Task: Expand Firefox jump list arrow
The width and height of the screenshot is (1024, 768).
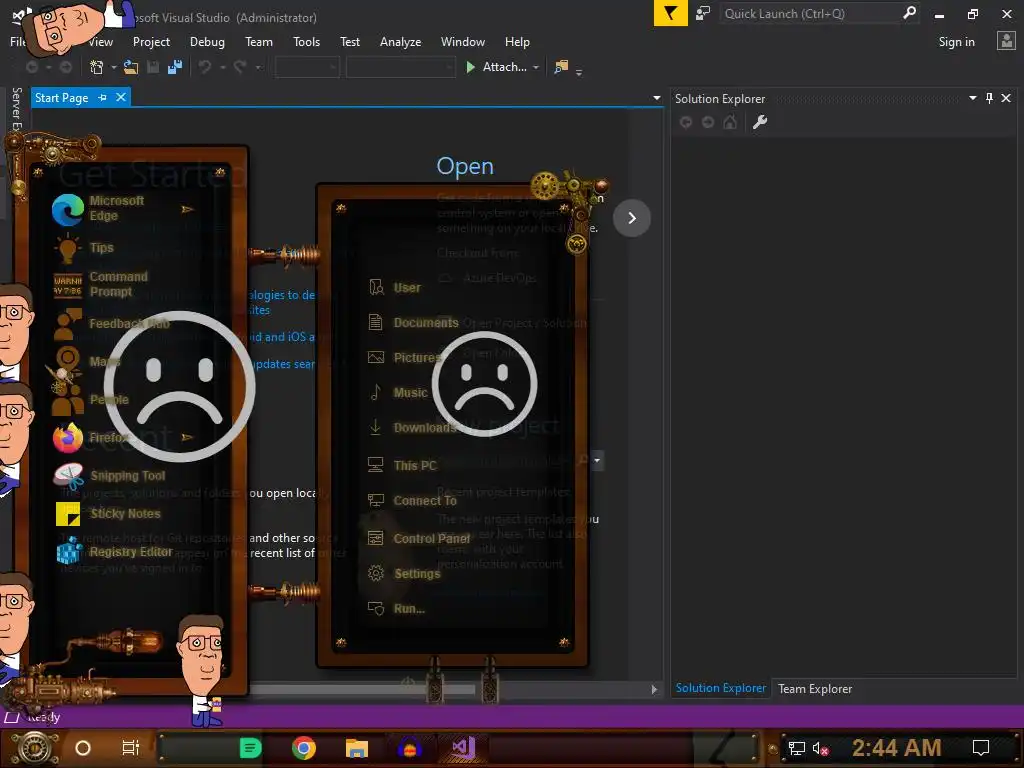Action: pyautogui.click(x=187, y=437)
